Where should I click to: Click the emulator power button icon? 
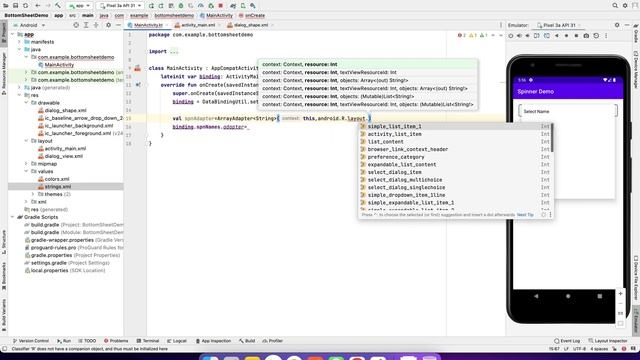click(x=511, y=36)
